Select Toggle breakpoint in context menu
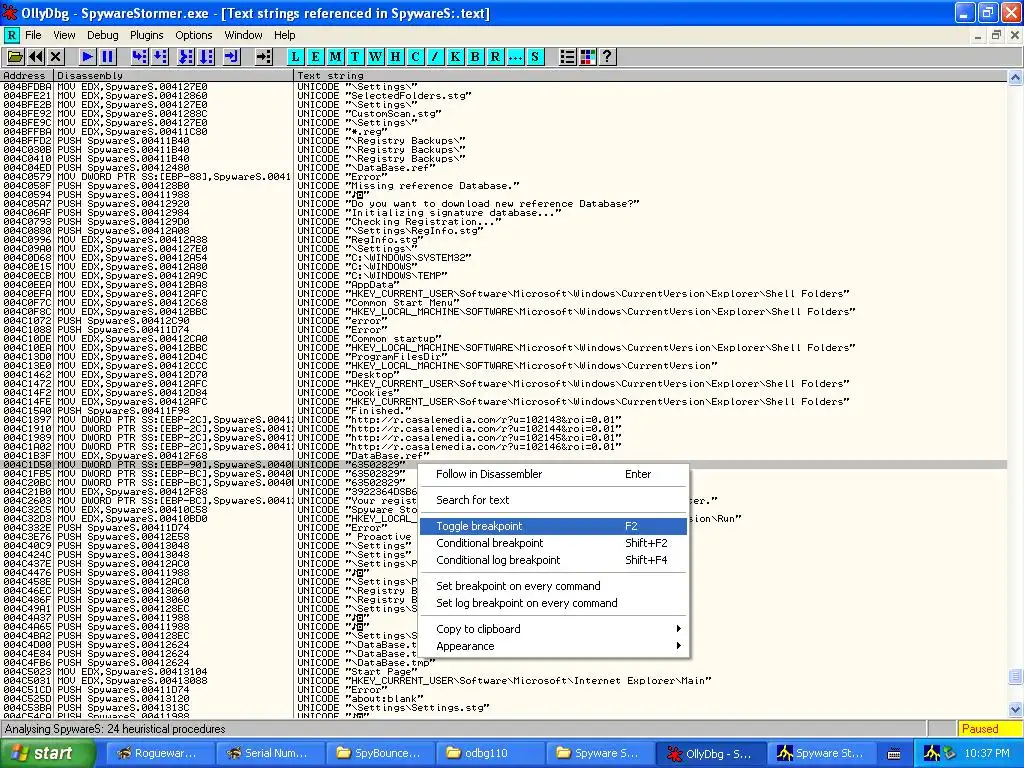The image size is (1024, 768). coord(553,526)
